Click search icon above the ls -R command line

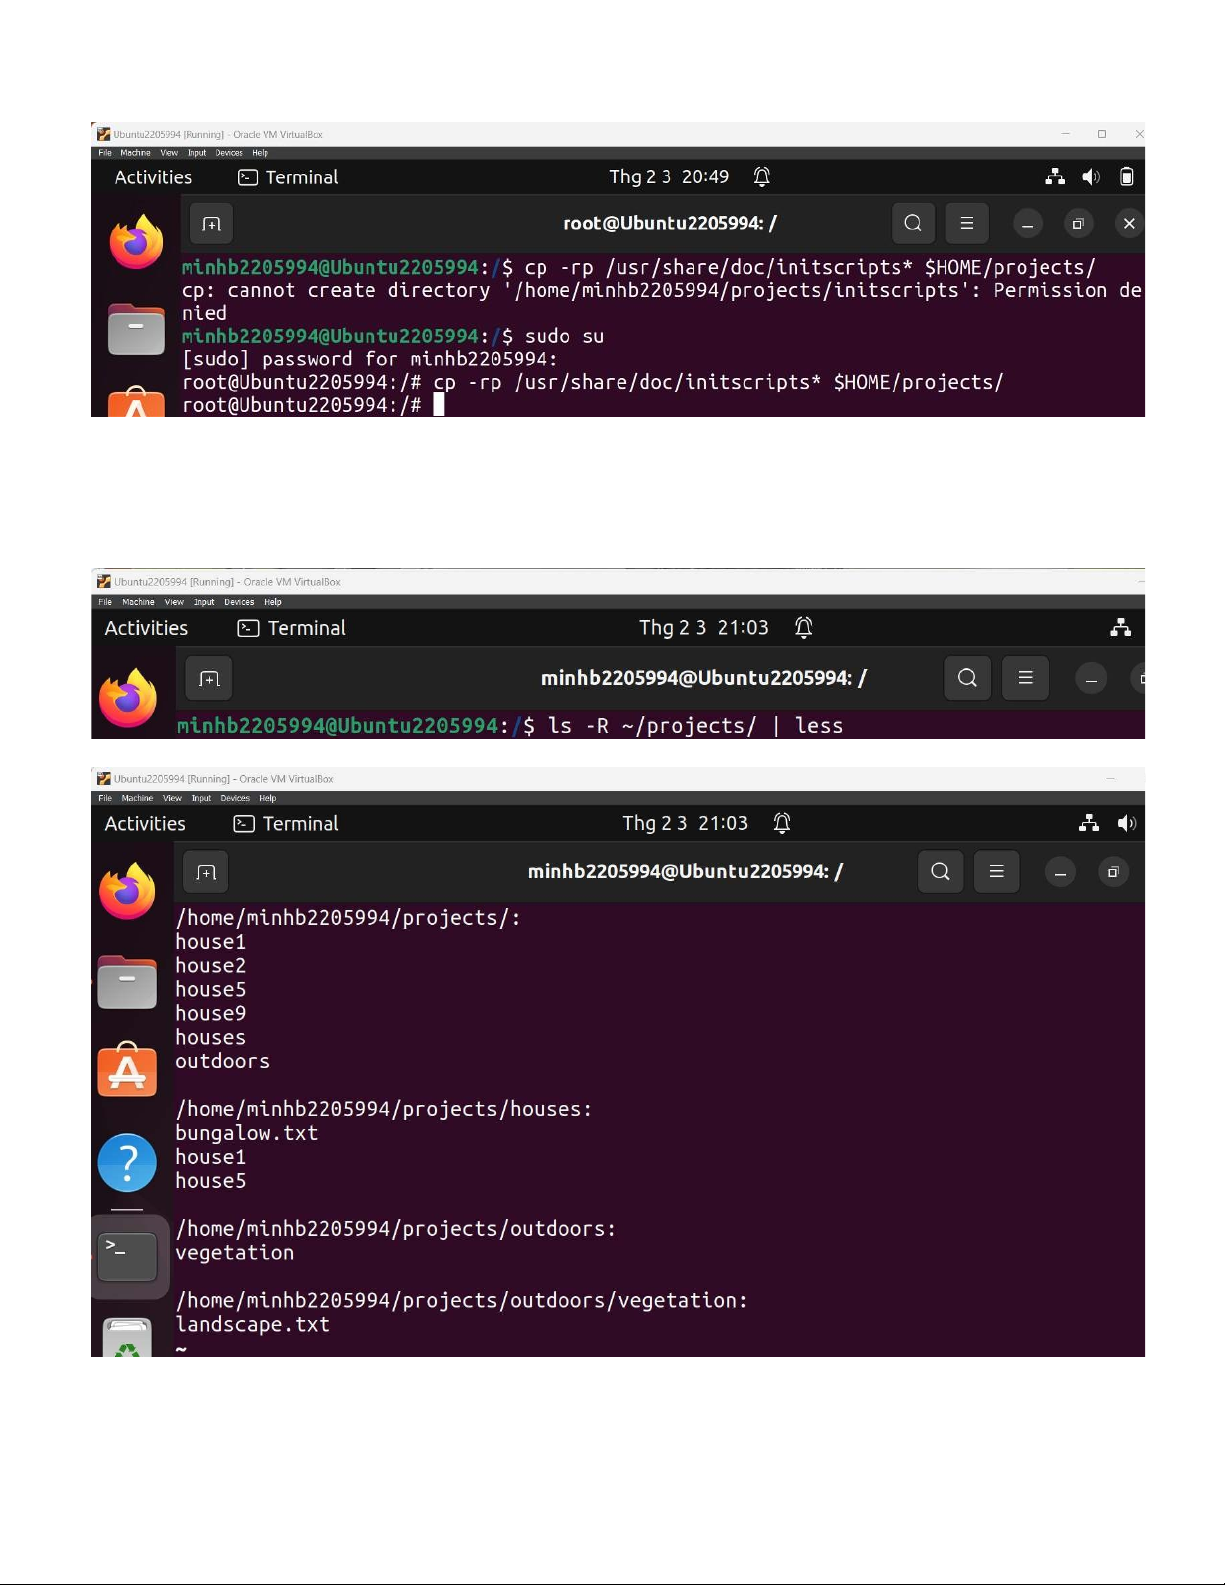(967, 678)
